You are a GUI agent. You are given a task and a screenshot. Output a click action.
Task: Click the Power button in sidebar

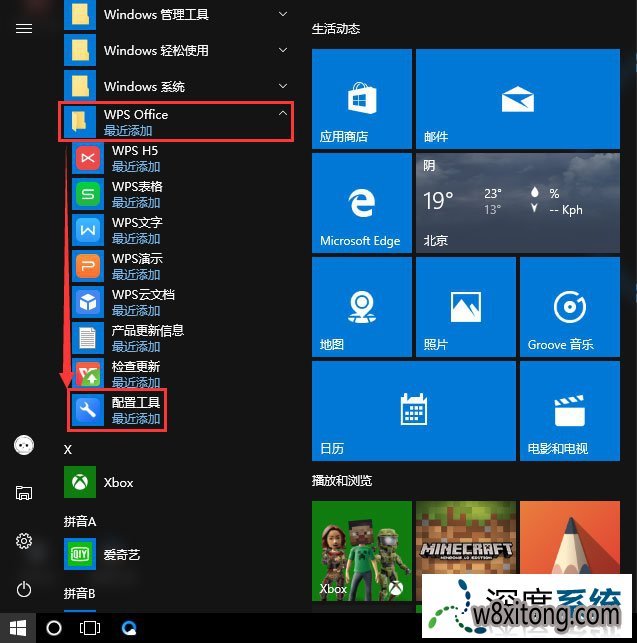[24, 589]
